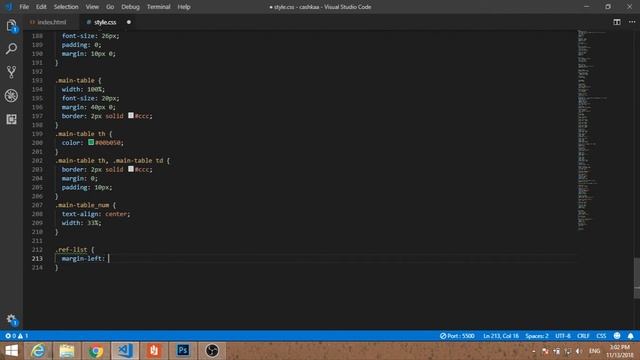Open Windows Start menu
Viewport: 640px width, 360px height.
(11, 351)
